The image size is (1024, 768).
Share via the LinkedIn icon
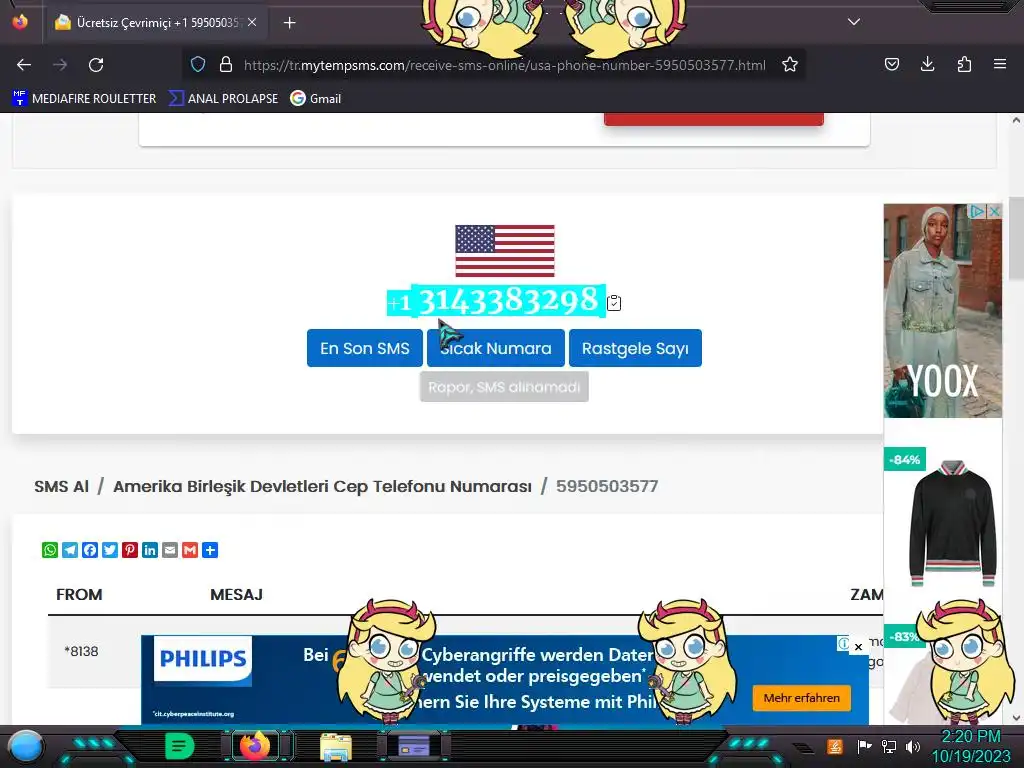pyautogui.click(x=150, y=550)
